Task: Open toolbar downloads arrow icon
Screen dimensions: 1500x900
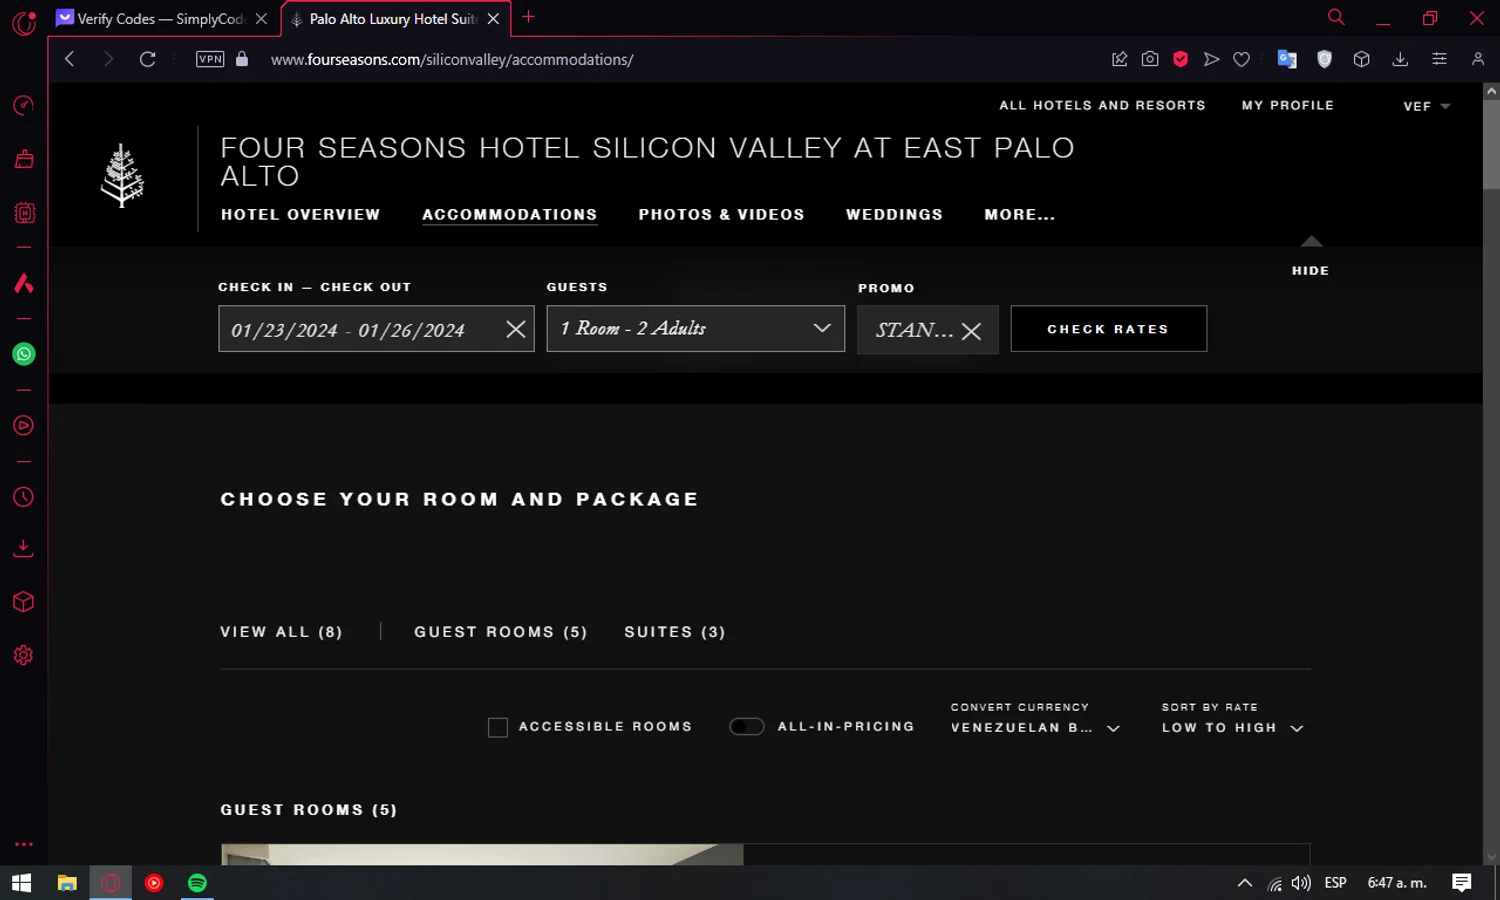Action: click(x=1400, y=59)
